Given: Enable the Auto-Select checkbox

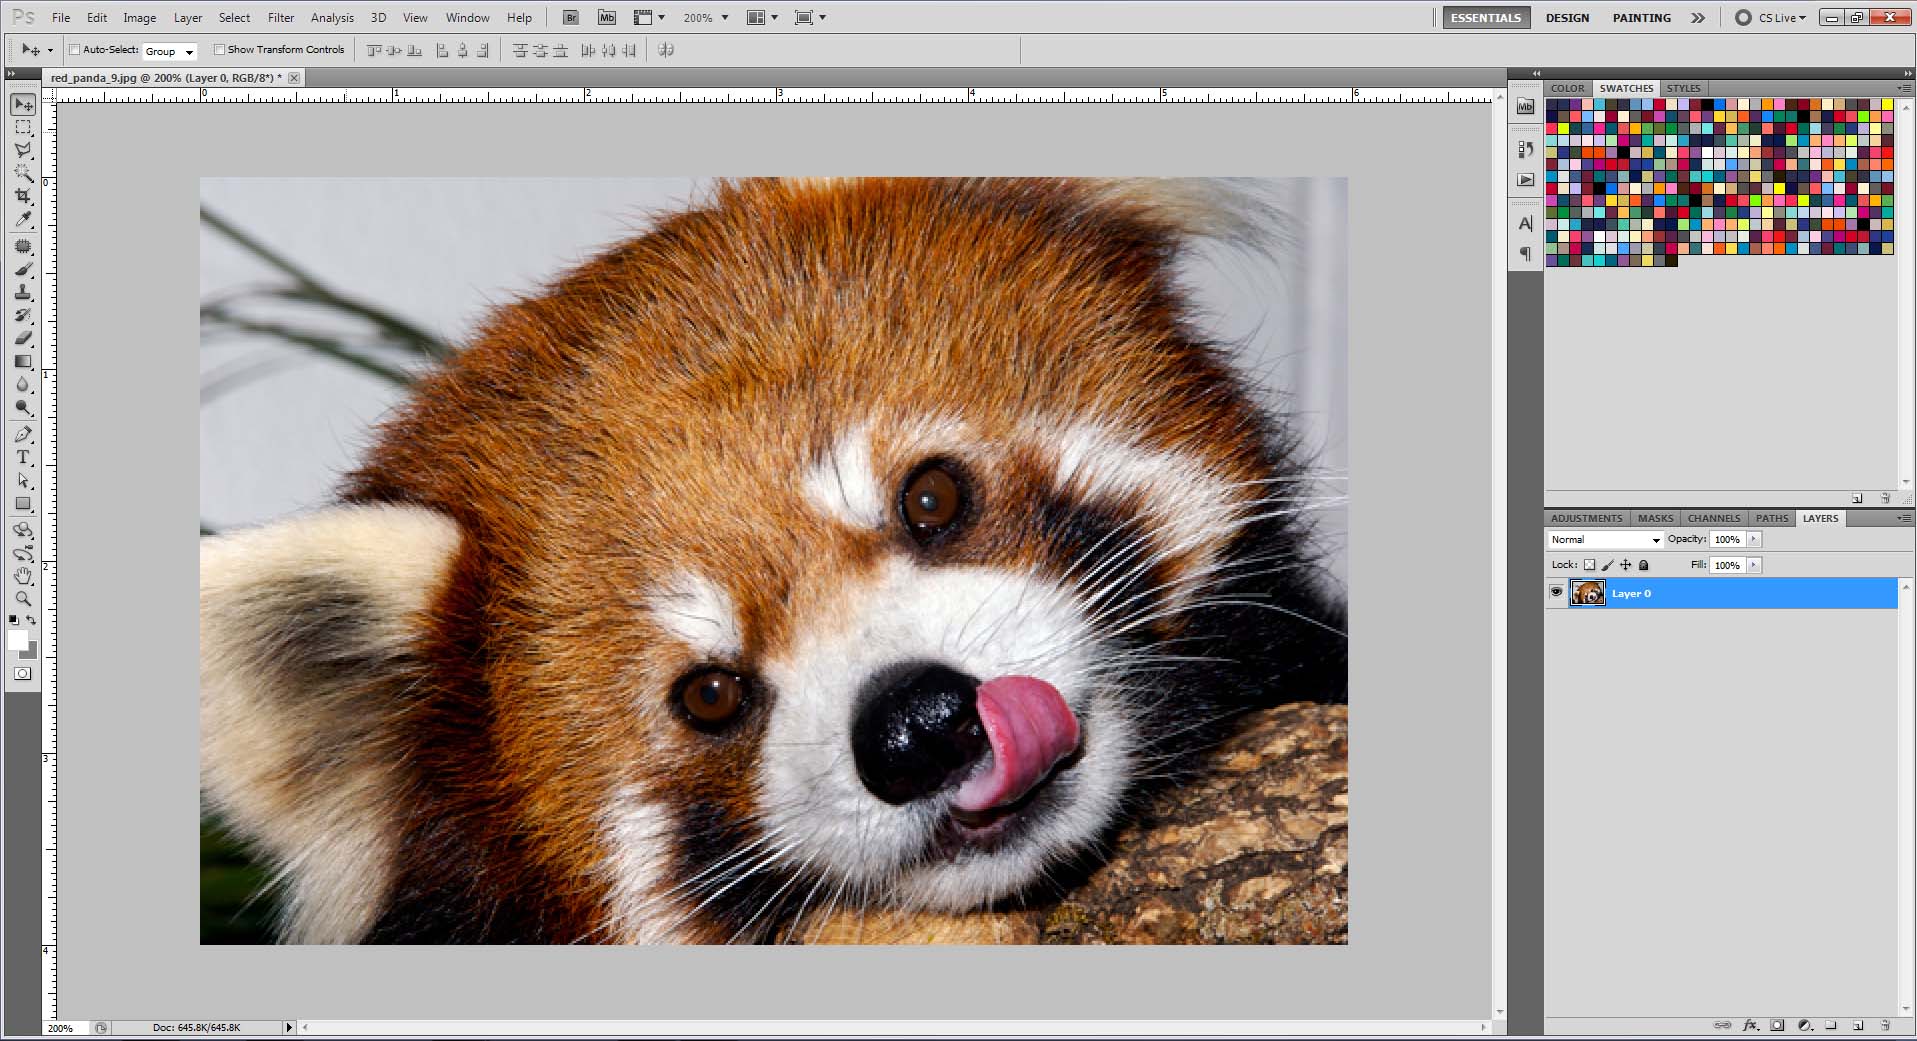Looking at the screenshot, I should (74, 49).
